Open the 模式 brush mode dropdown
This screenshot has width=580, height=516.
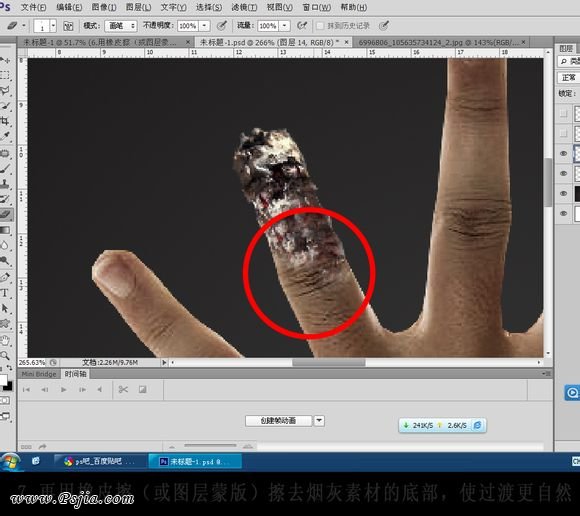click(x=121, y=26)
